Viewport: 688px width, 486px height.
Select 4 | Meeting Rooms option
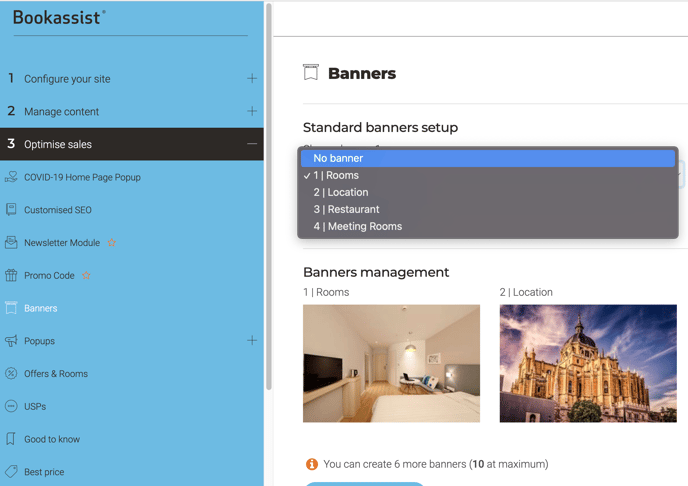(357, 226)
